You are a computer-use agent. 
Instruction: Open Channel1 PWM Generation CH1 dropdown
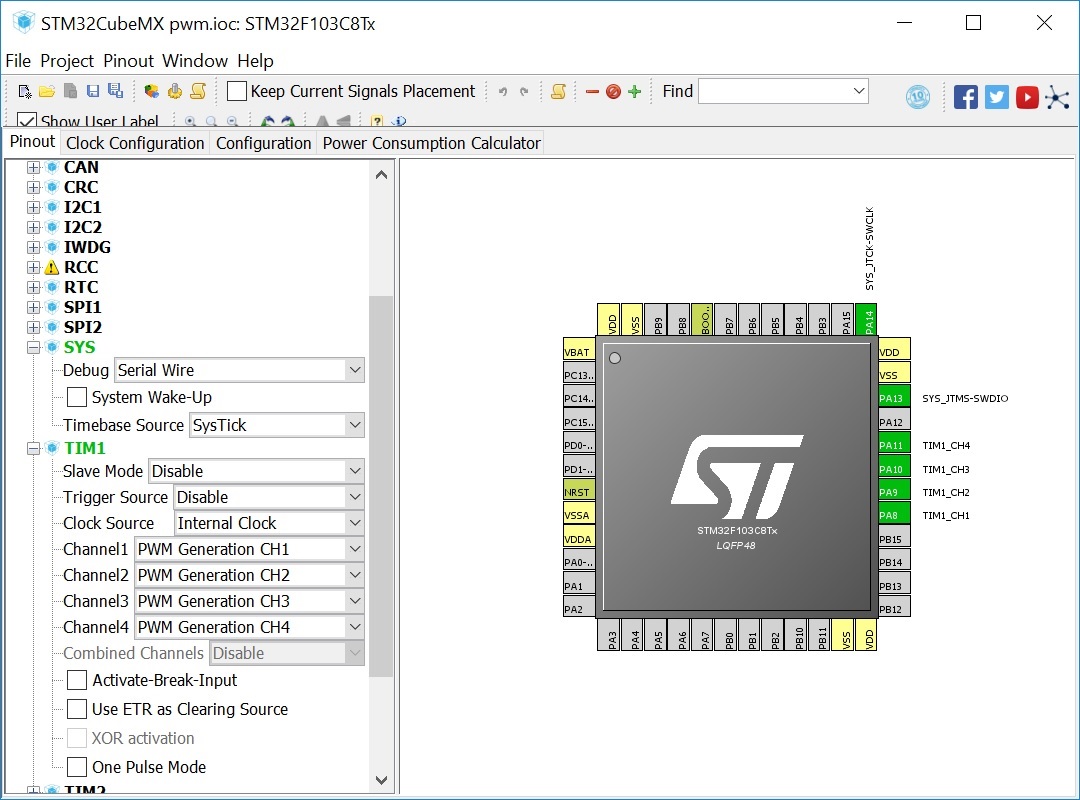pos(249,549)
